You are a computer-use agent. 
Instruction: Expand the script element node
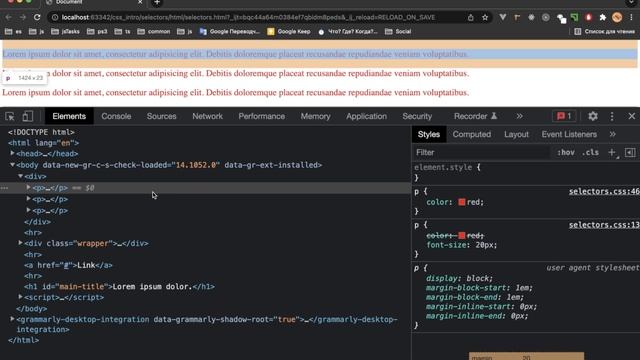pyautogui.click(x=20, y=297)
